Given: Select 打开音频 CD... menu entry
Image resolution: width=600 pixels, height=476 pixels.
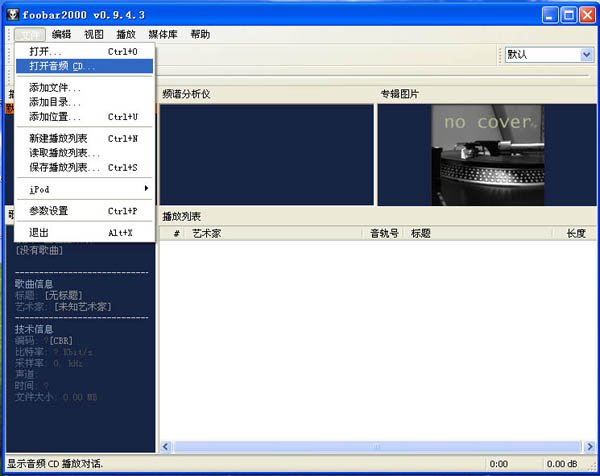Looking at the screenshot, I should (x=85, y=66).
